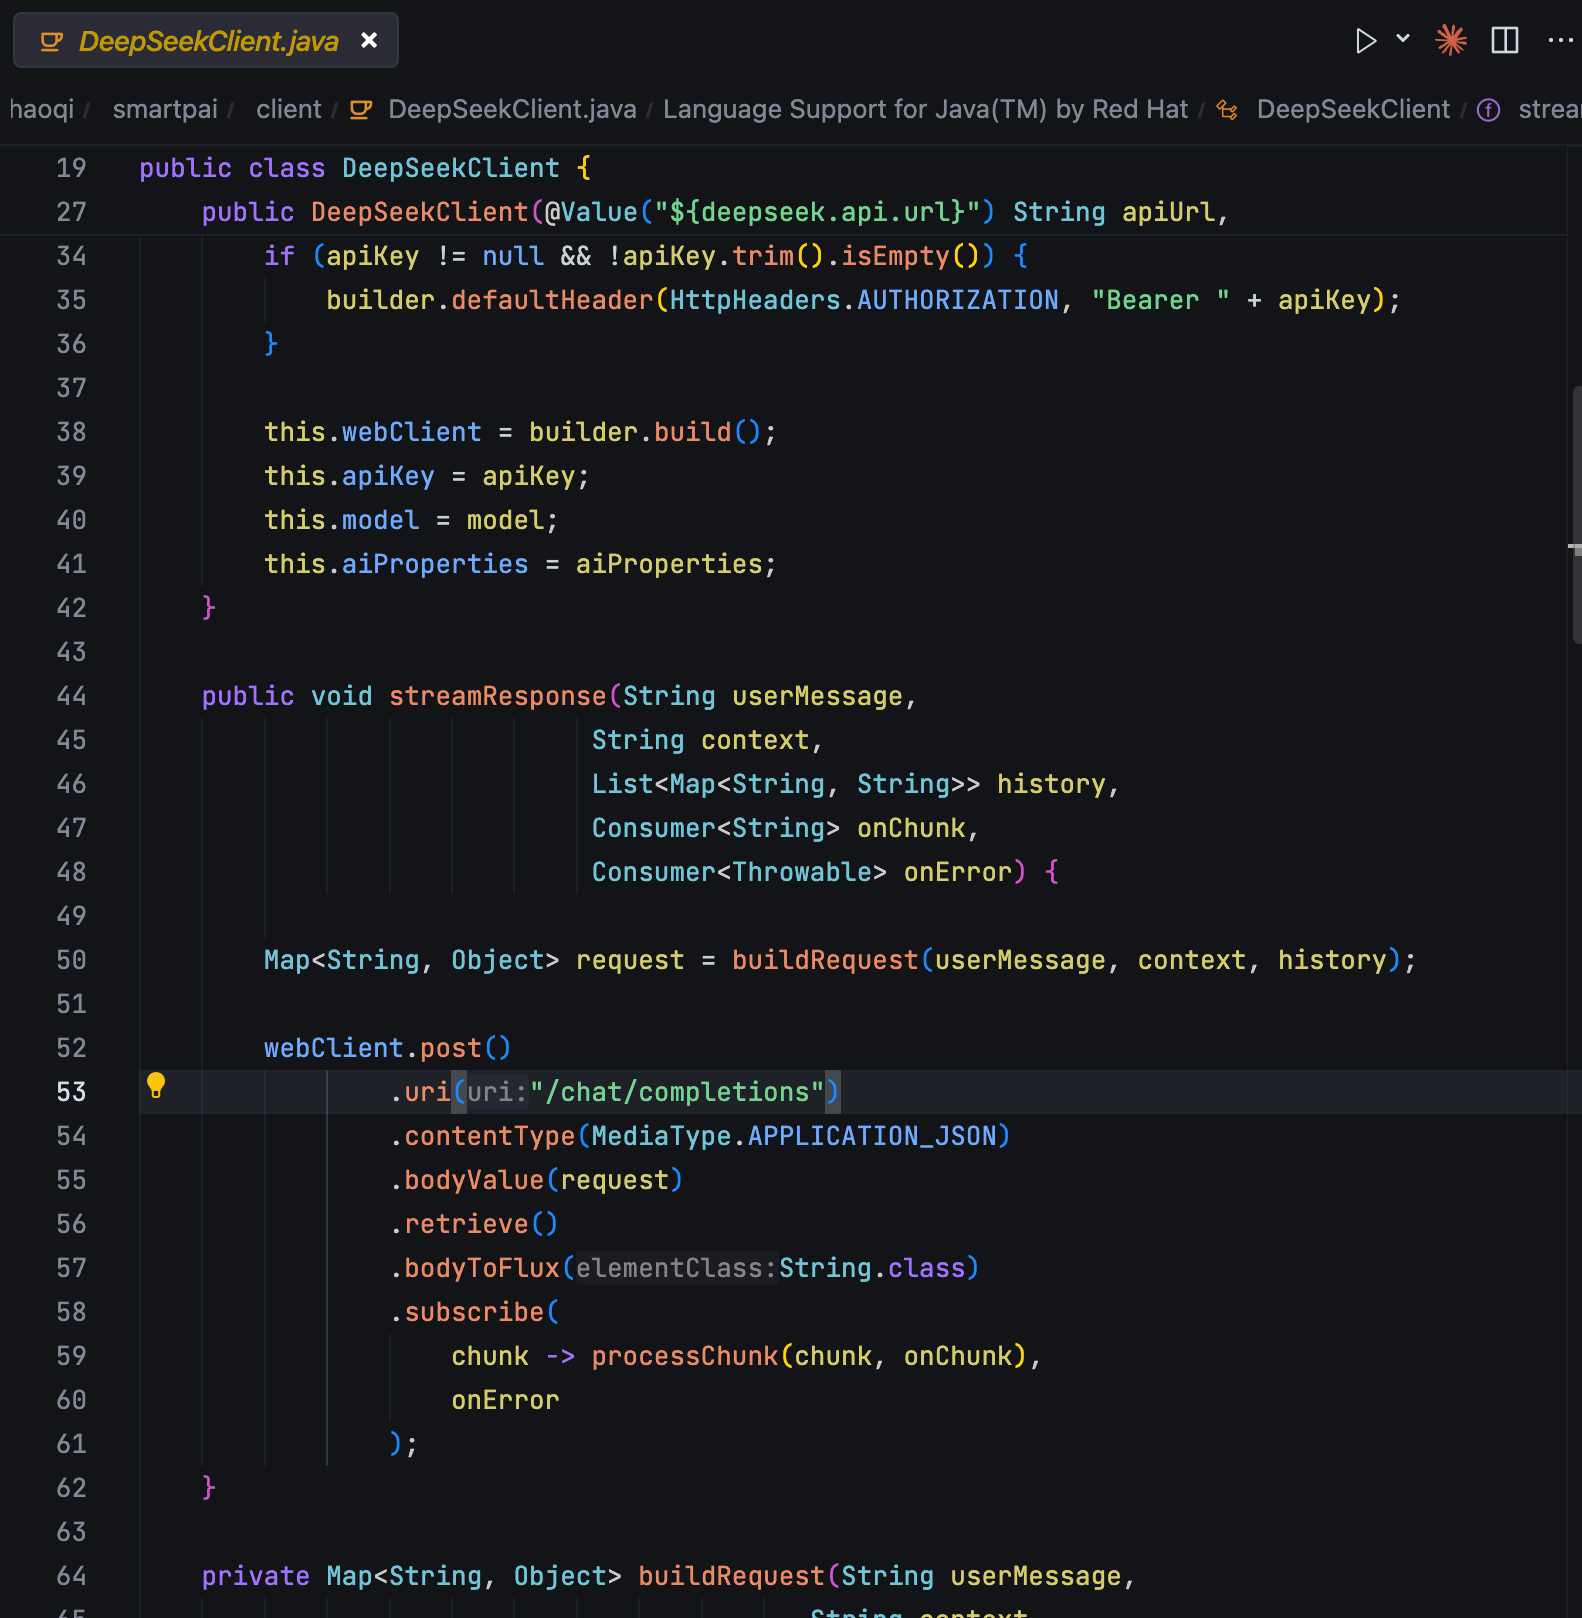Screen dimensions: 1582x1618
Task: Open the smartpai breadcrumb folder
Action: point(165,109)
